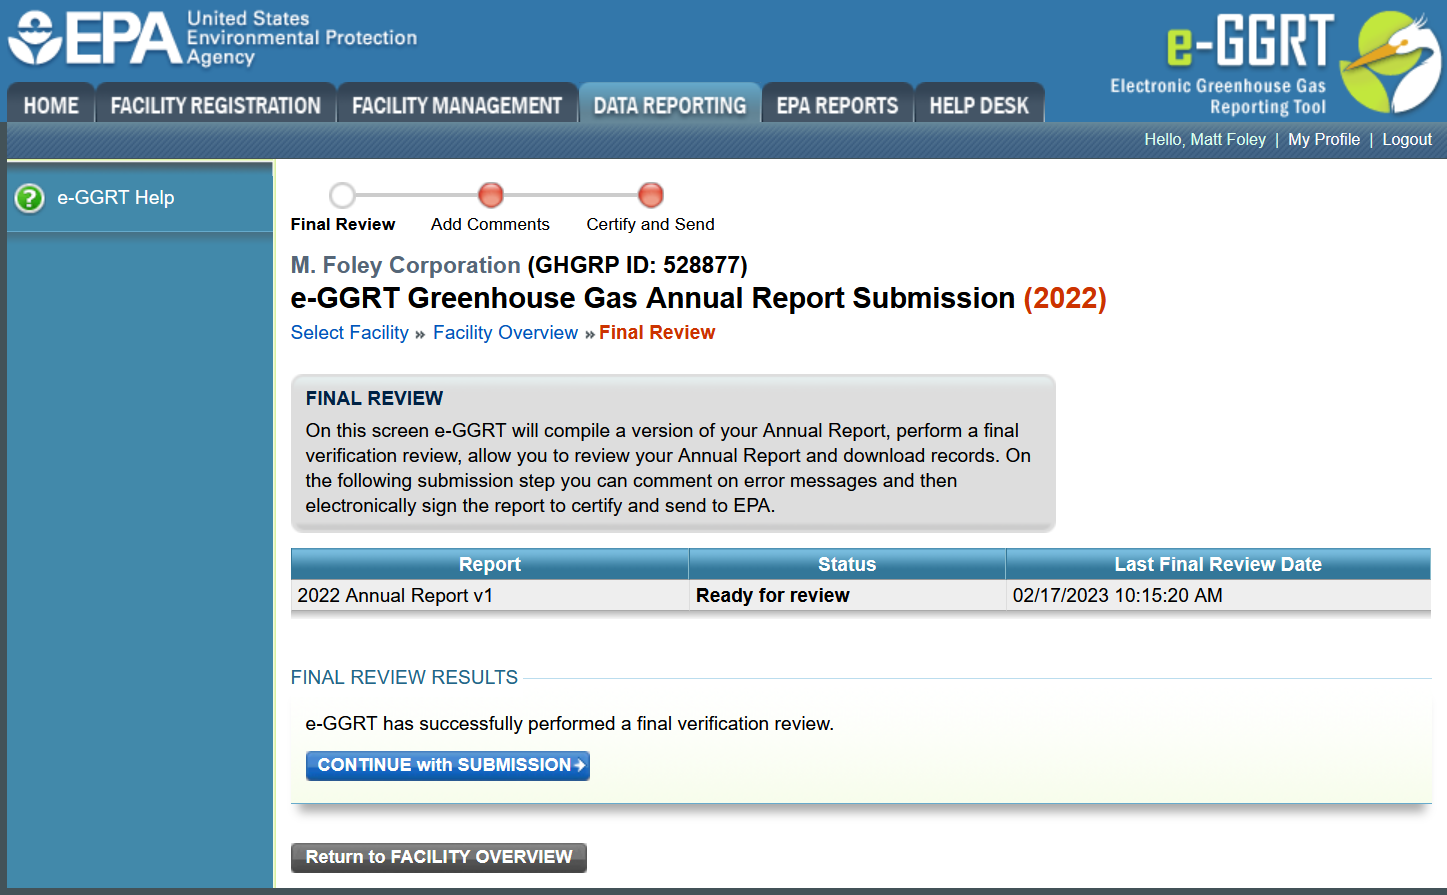Image resolution: width=1447 pixels, height=895 pixels.
Task: Click the Last Final Review Date header
Action: tap(1218, 564)
